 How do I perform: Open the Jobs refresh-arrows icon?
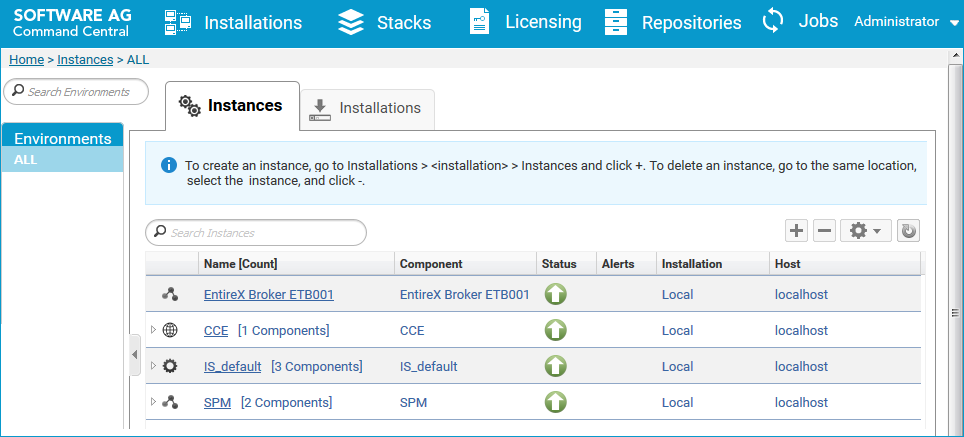tap(773, 21)
